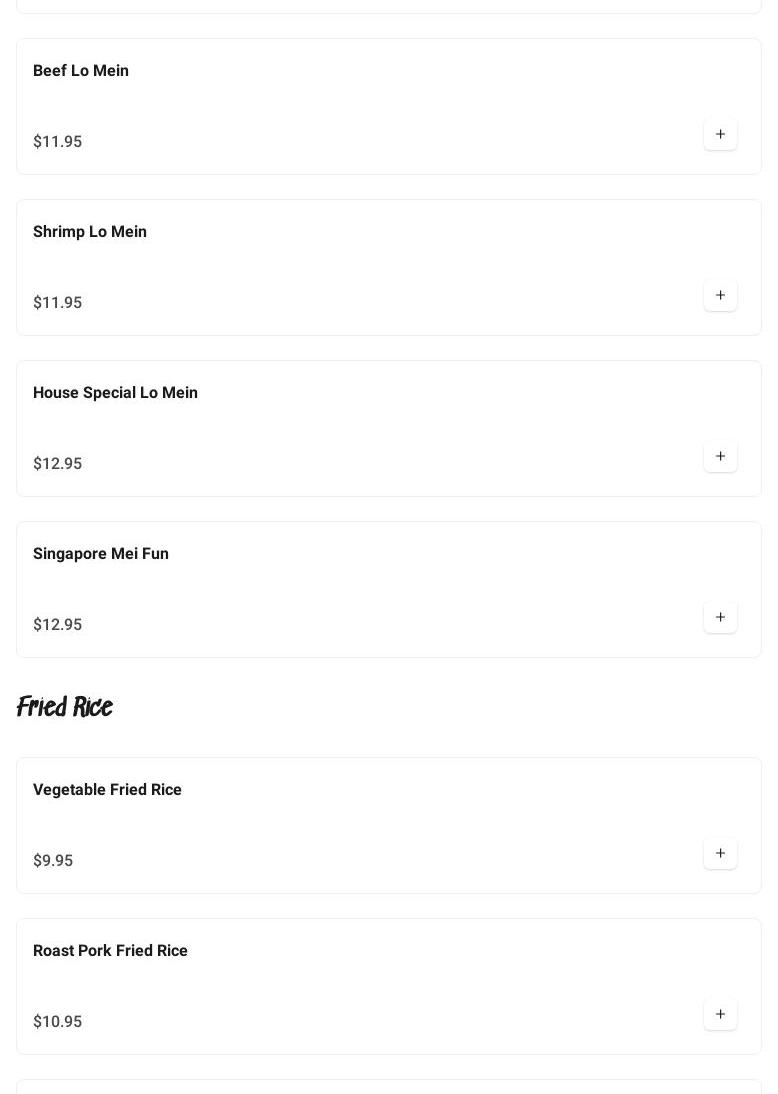Click the $11.95 price for Shrimp Lo Mein
The image size is (778, 1094).
click(x=57, y=303)
